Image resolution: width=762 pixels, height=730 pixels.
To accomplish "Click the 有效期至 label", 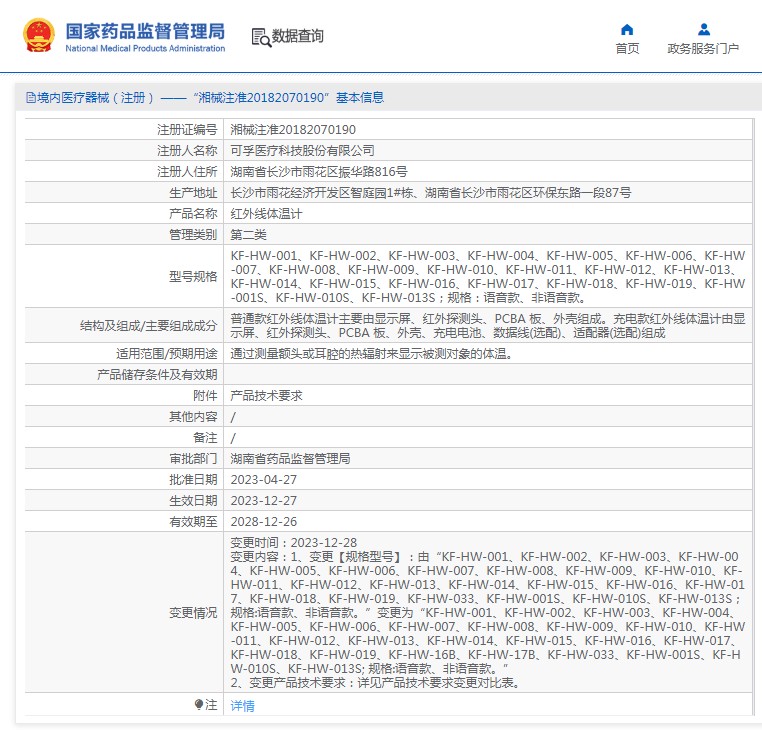I will point(193,521).
